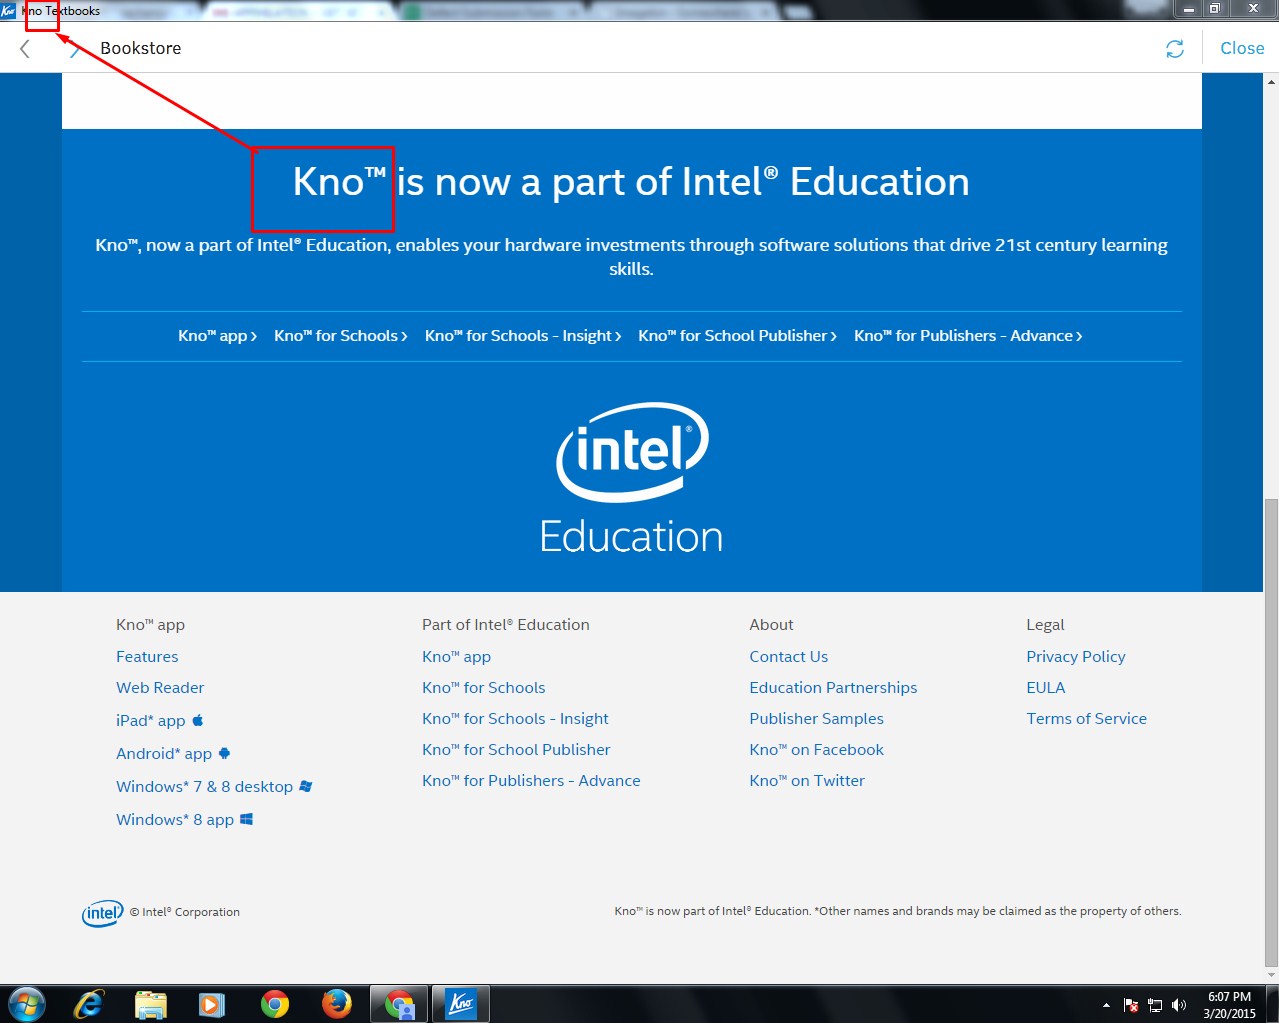1279x1023 pixels.
Task: Click Kno app under Part of Intel Education
Action: tap(456, 657)
